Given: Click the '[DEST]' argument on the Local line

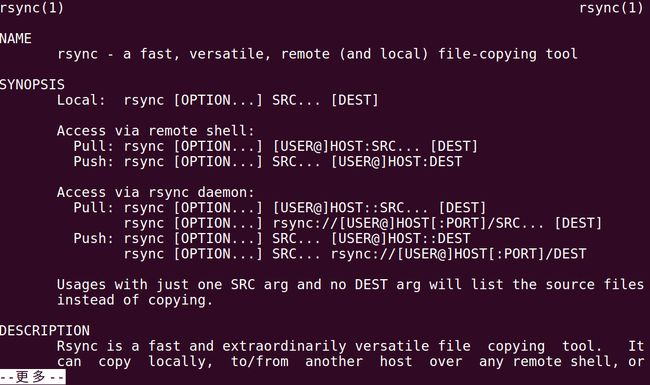Looking at the screenshot, I should 355,100.
